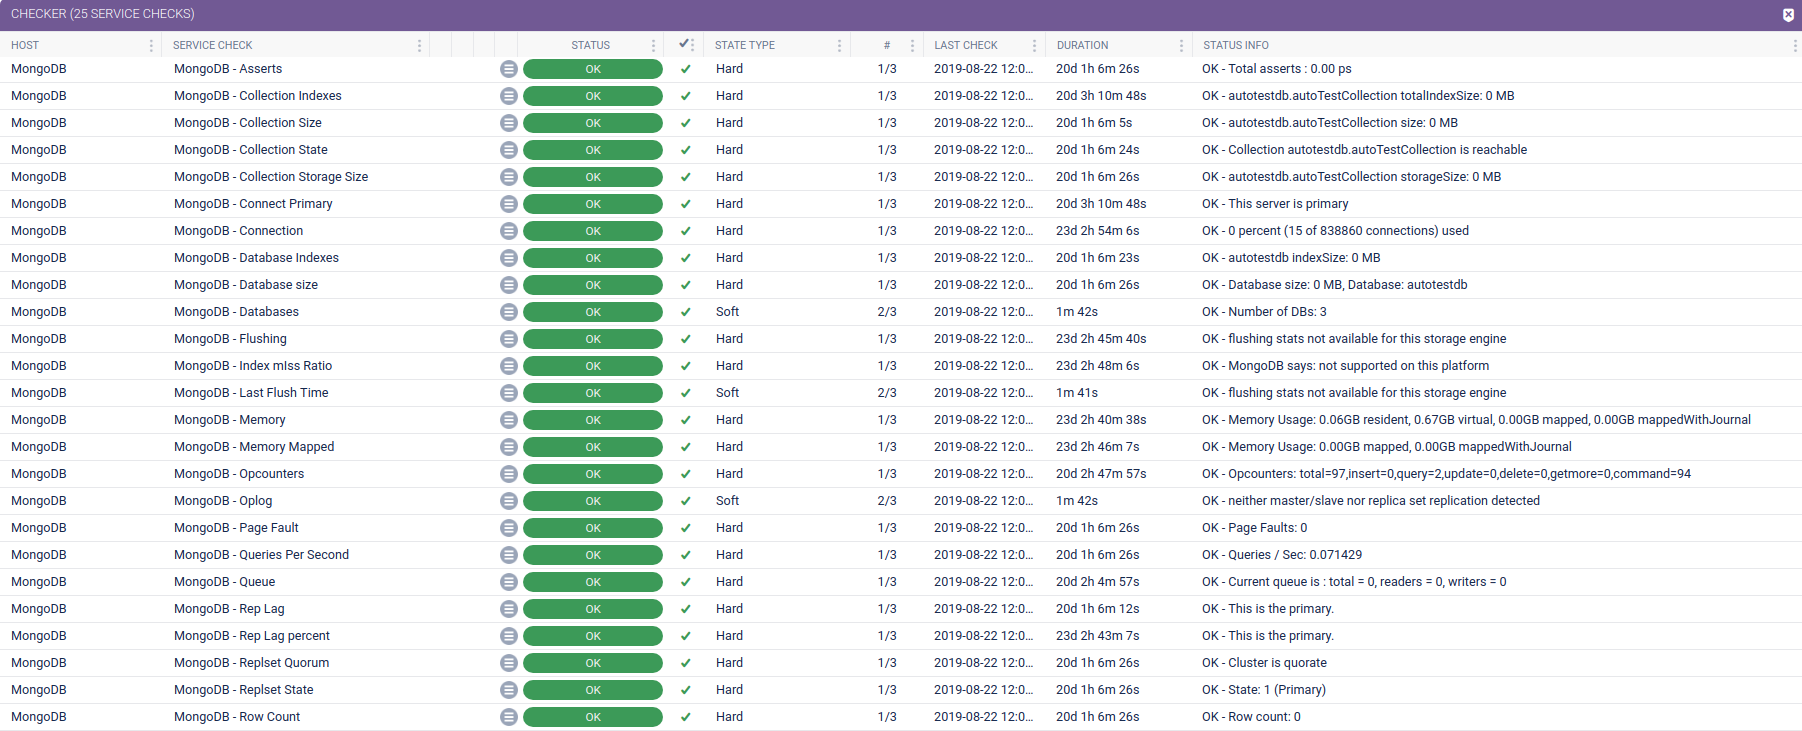The height and width of the screenshot is (731, 1802).
Task: Toggle checkmark for MongoDB - Collection Size row
Action: [x=685, y=123]
